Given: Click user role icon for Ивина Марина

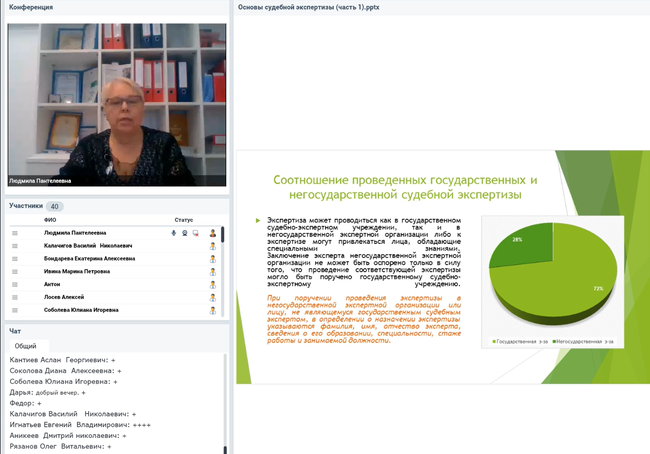Looking at the screenshot, I should coord(212,272).
